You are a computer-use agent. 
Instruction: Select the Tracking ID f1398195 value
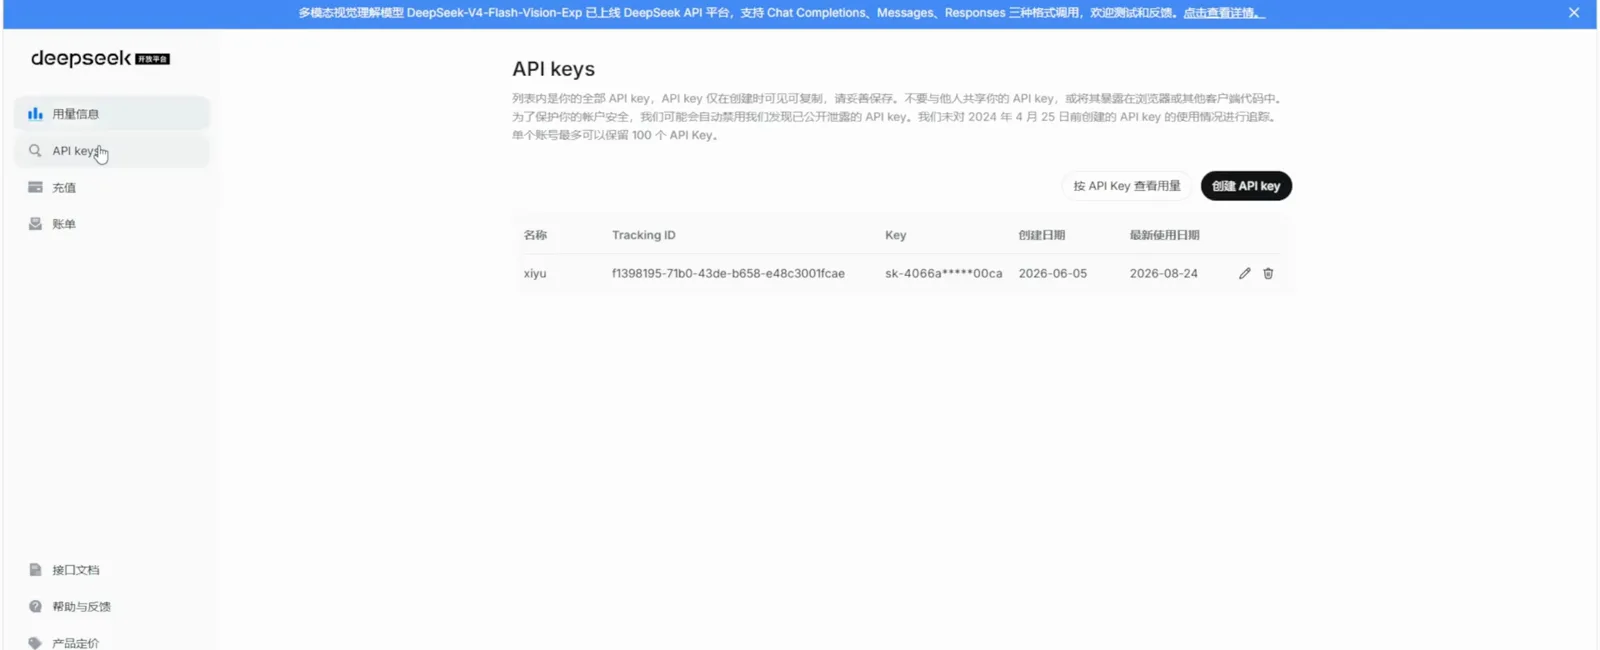[728, 273]
